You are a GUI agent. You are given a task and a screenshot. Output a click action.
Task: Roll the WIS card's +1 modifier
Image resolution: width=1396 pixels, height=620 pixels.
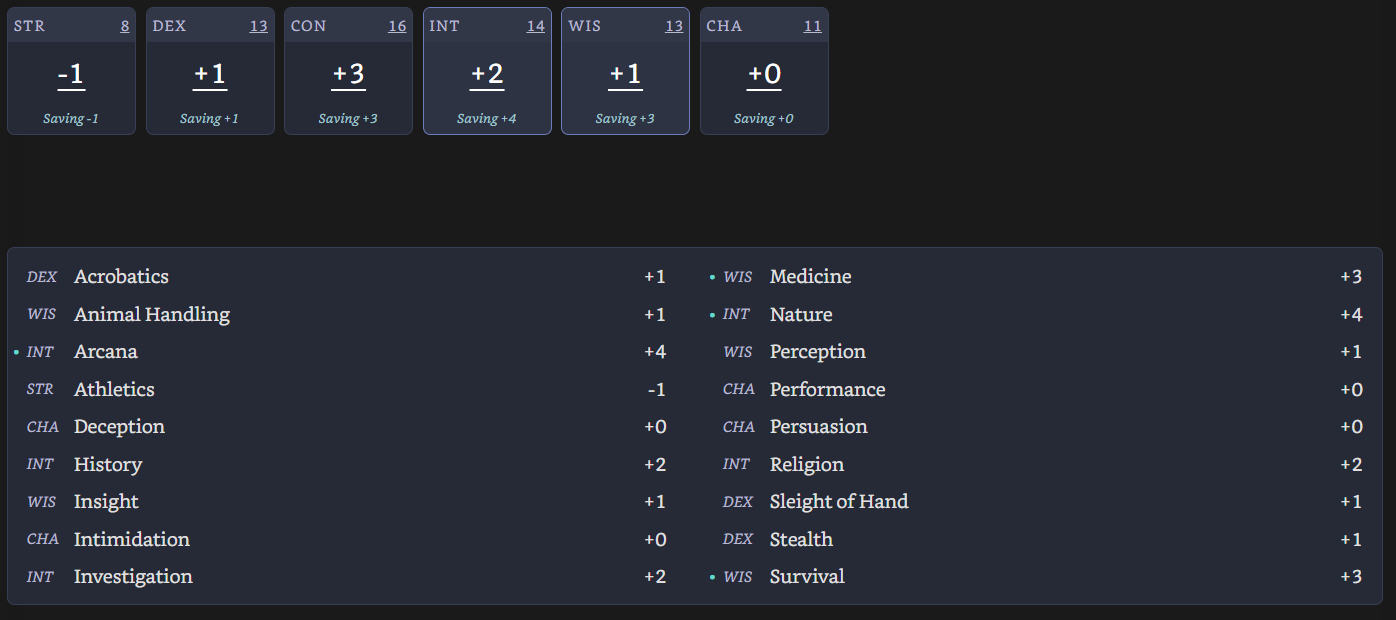(x=625, y=74)
